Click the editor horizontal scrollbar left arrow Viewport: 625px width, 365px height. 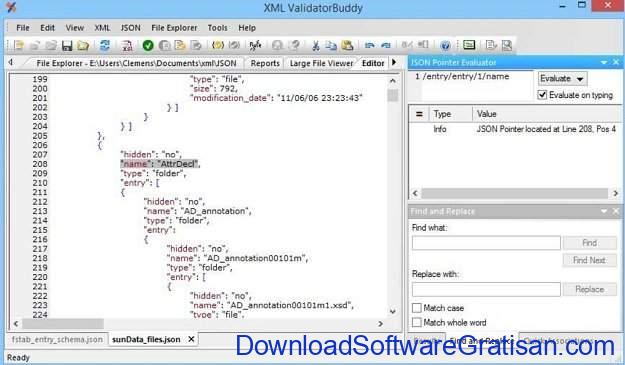point(16,324)
